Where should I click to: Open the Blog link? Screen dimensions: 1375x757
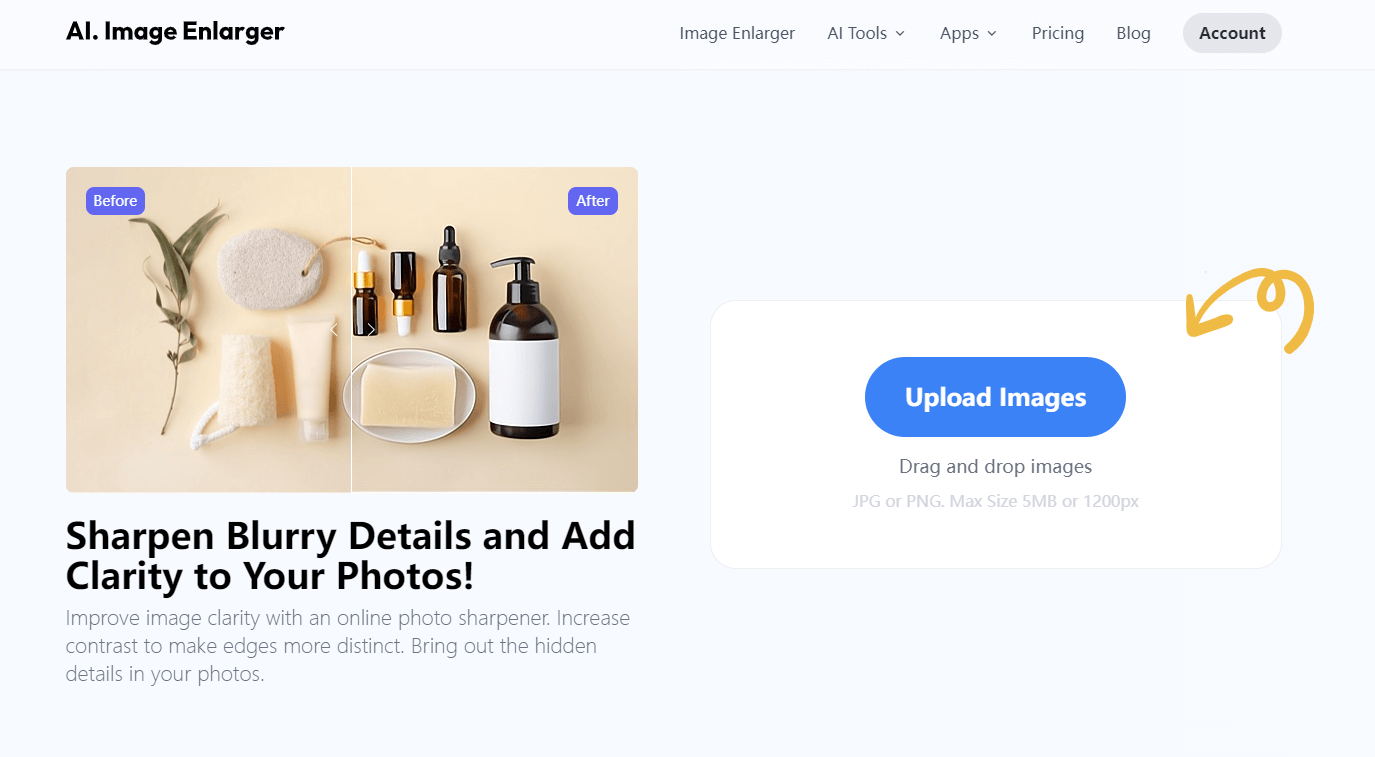(1133, 33)
